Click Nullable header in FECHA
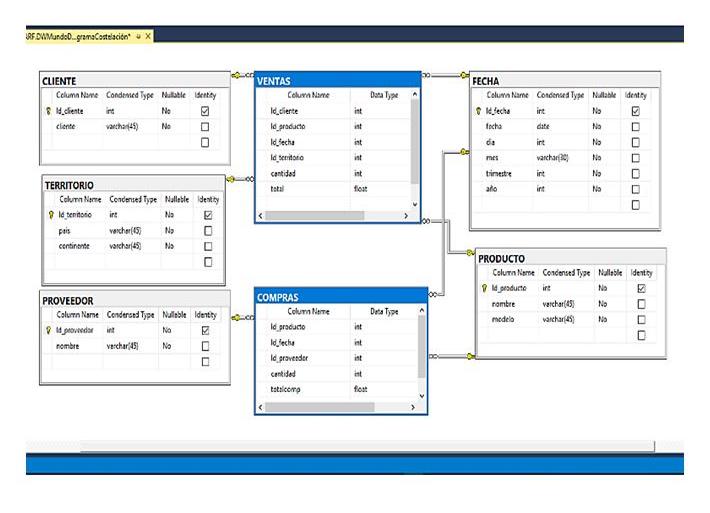 coord(604,95)
